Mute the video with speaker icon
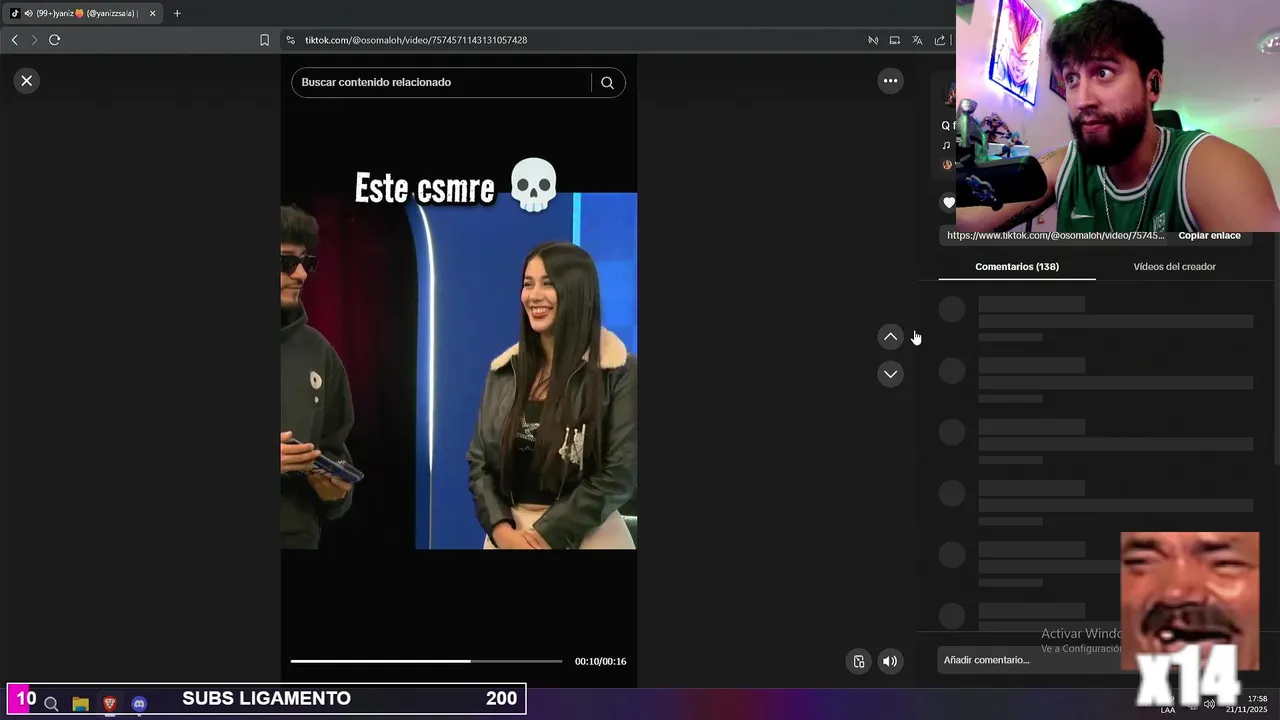The height and width of the screenshot is (720, 1280). click(890, 661)
